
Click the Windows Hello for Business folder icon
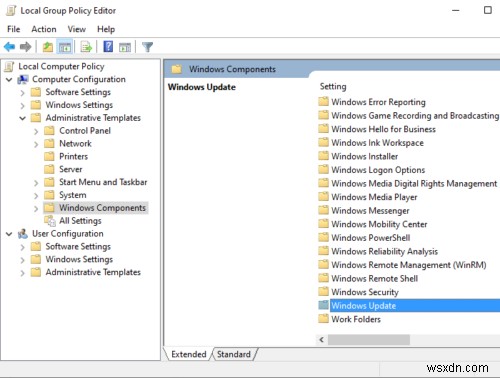(323, 129)
